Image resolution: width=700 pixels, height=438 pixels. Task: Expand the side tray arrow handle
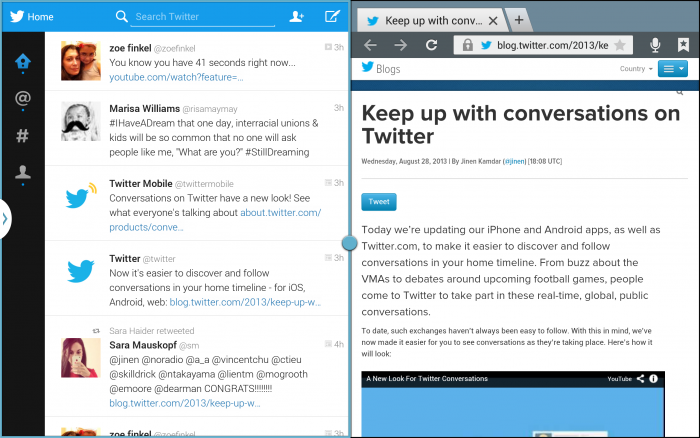[x=4, y=219]
